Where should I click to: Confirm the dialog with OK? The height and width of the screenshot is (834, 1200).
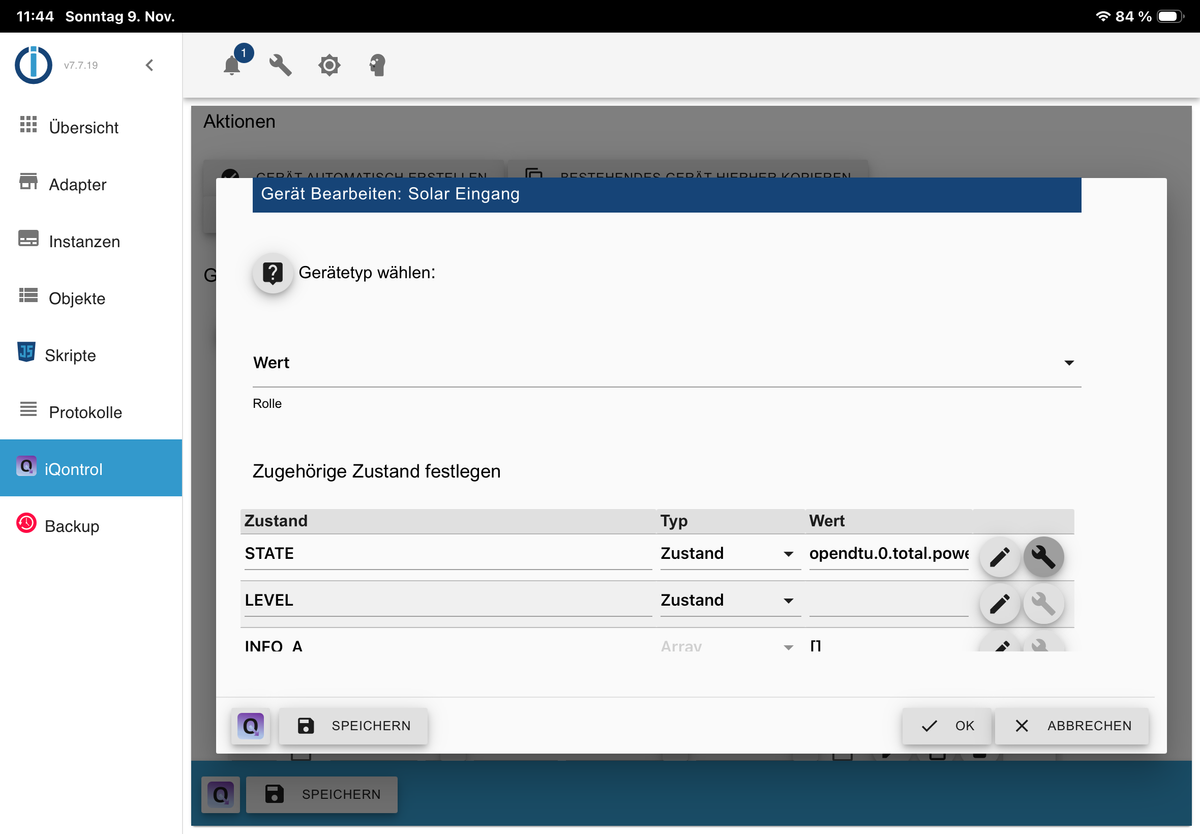[947, 726]
